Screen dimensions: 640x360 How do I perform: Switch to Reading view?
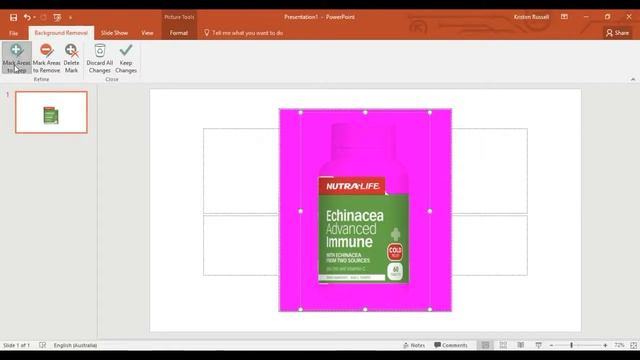tap(520, 345)
